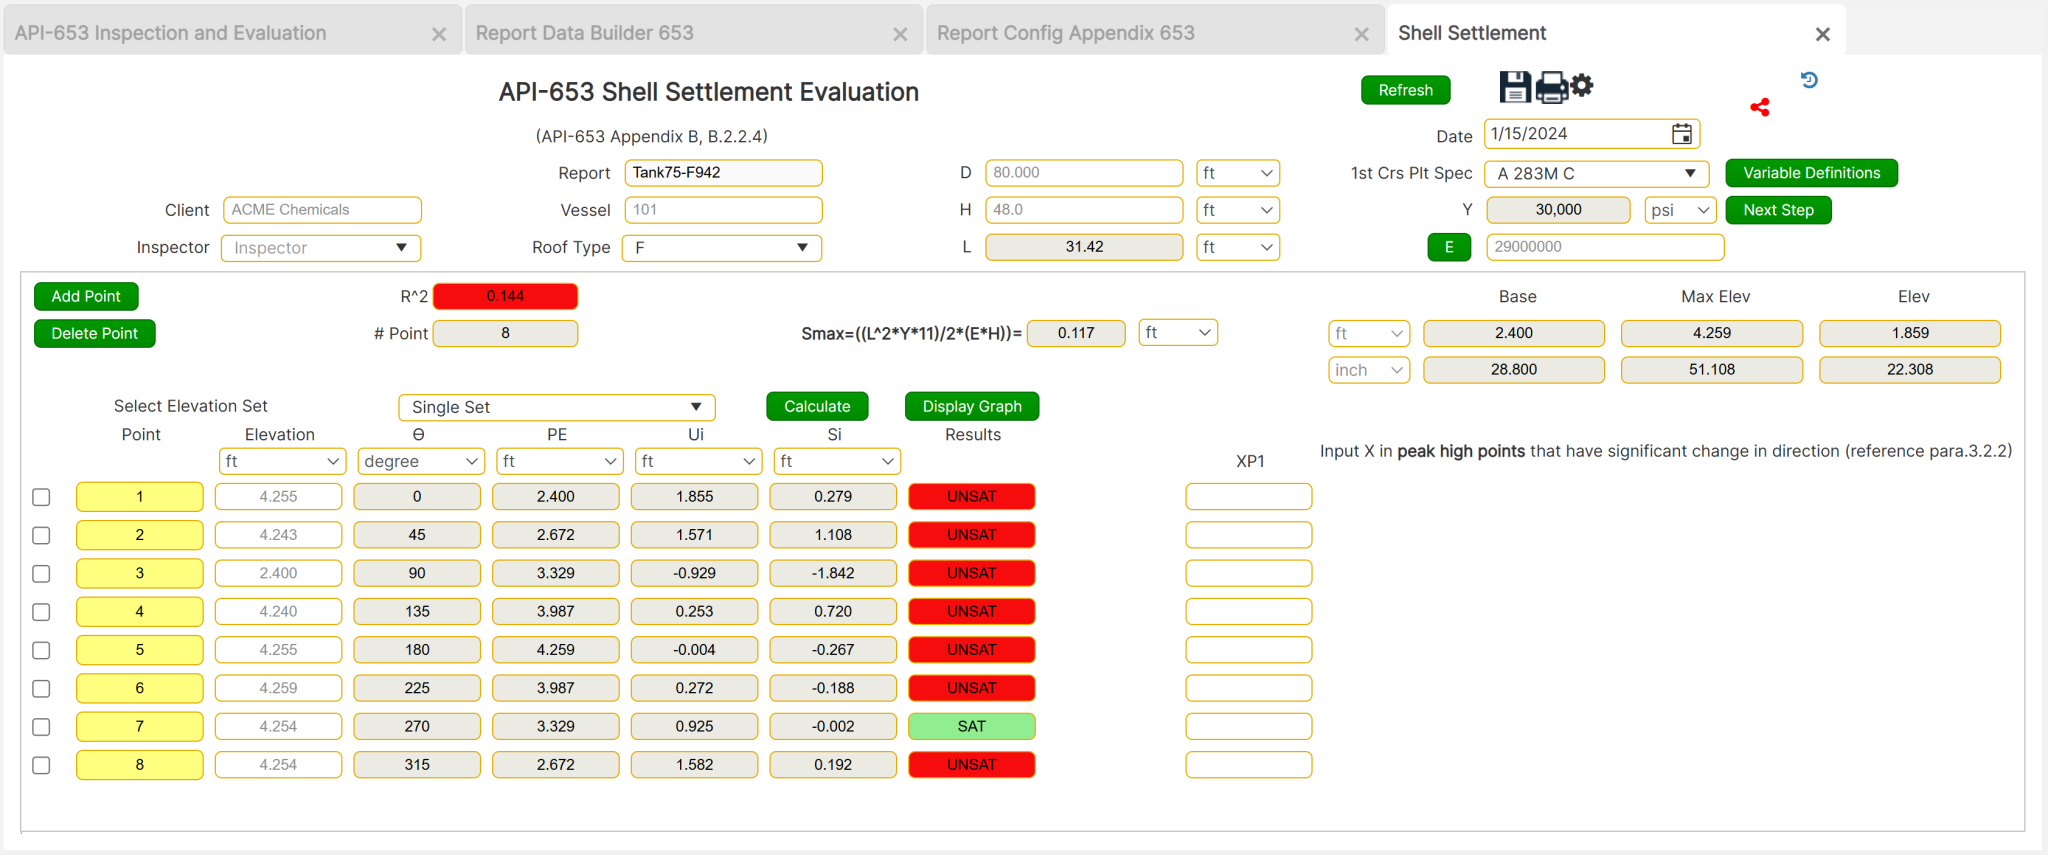Open settings via the gear icon
The height and width of the screenshot is (855, 2048).
click(x=1582, y=85)
